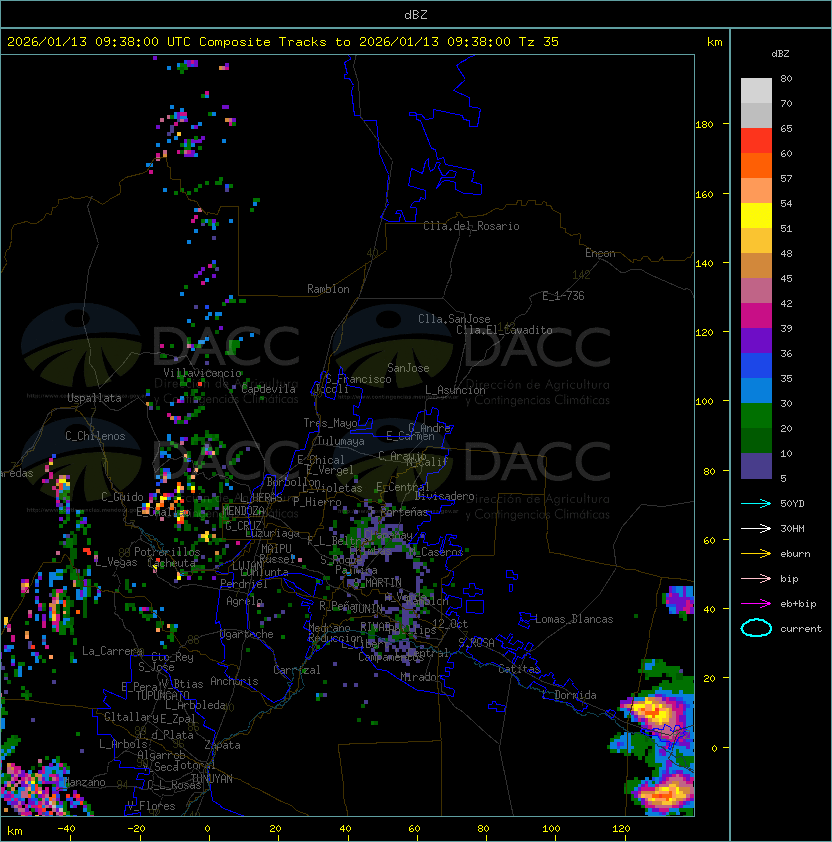Click the 'C_Guido' label on map
832x842 pixels.
[x=122, y=497]
